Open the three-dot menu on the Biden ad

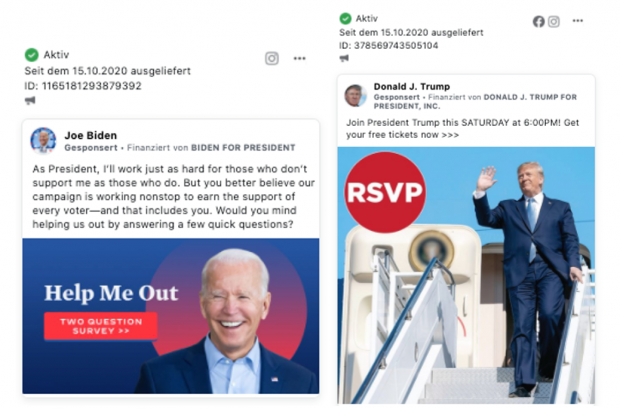pyautogui.click(x=300, y=59)
